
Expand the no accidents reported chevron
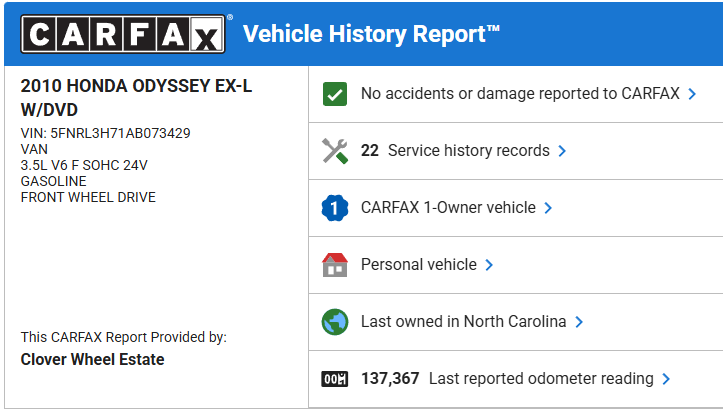691,94
